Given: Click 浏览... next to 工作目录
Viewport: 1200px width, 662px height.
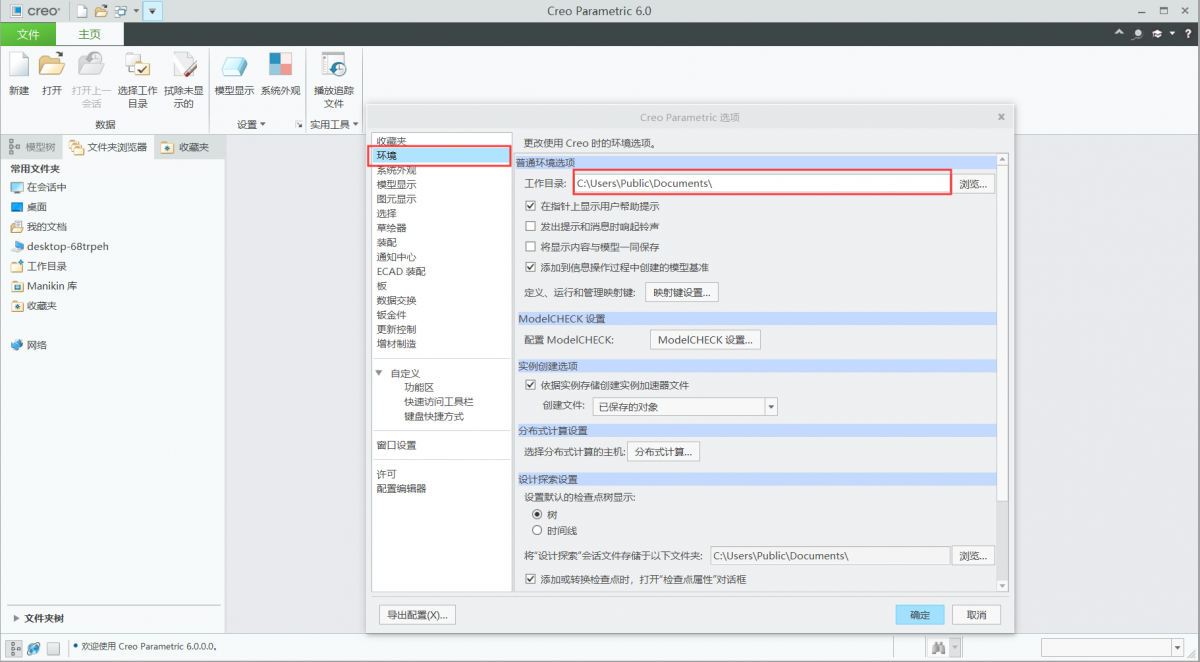Looking at the screenshot, I should 973,184.
